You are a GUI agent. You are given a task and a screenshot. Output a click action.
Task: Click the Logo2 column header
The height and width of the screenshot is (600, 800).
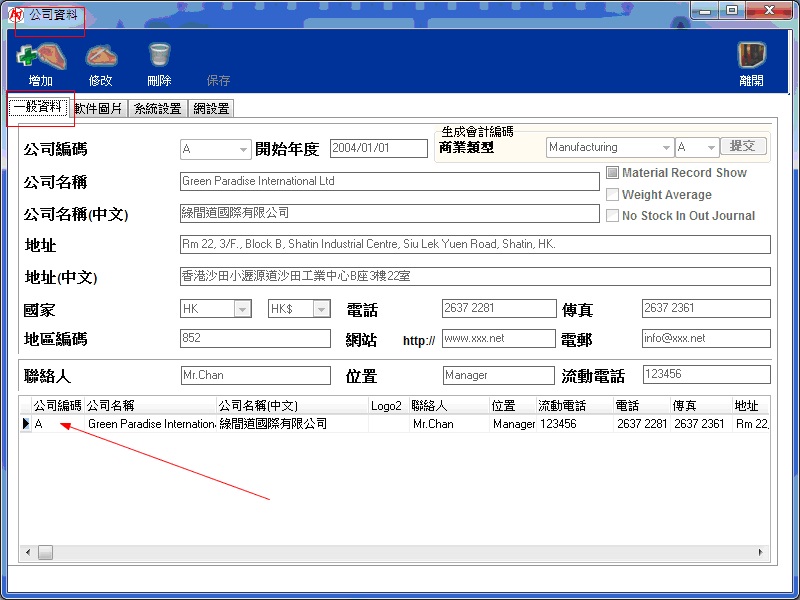click(x=389, y=406)
